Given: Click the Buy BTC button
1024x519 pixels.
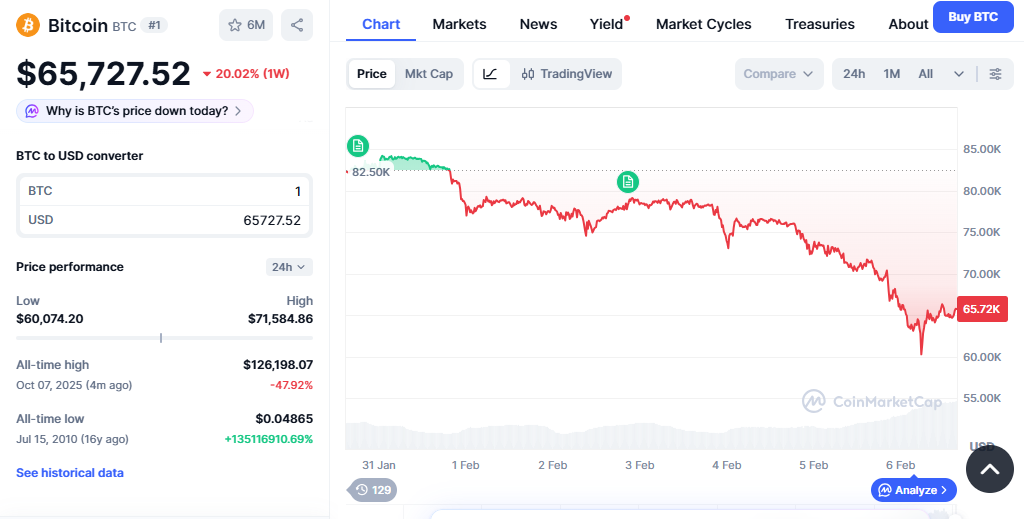Looking at the screenshot, I should point(972,17).
